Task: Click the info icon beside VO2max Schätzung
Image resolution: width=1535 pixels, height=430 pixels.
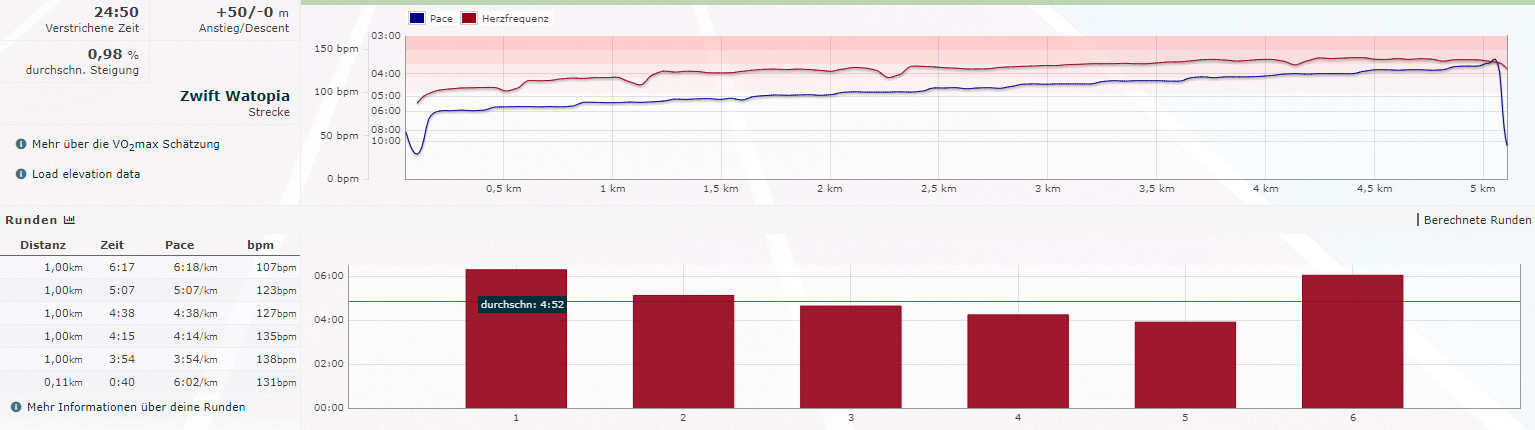Action: pos(21,144)
